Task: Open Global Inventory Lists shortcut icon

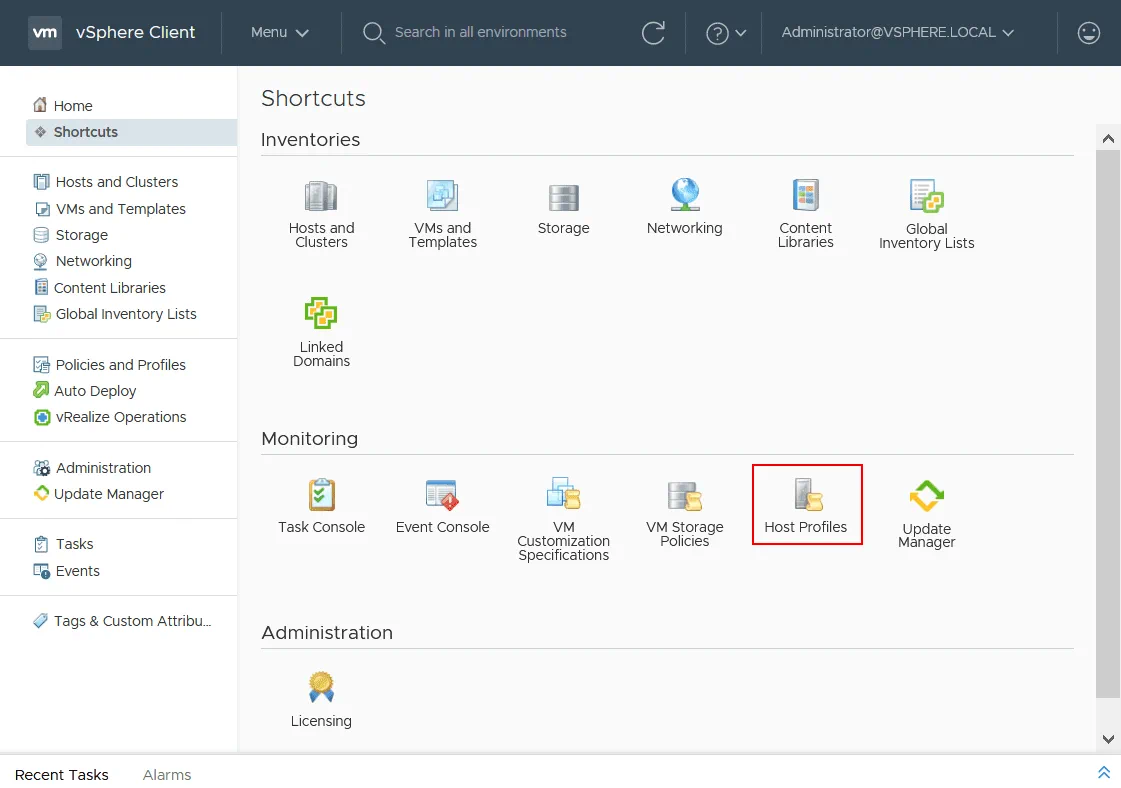Action: 926,197
